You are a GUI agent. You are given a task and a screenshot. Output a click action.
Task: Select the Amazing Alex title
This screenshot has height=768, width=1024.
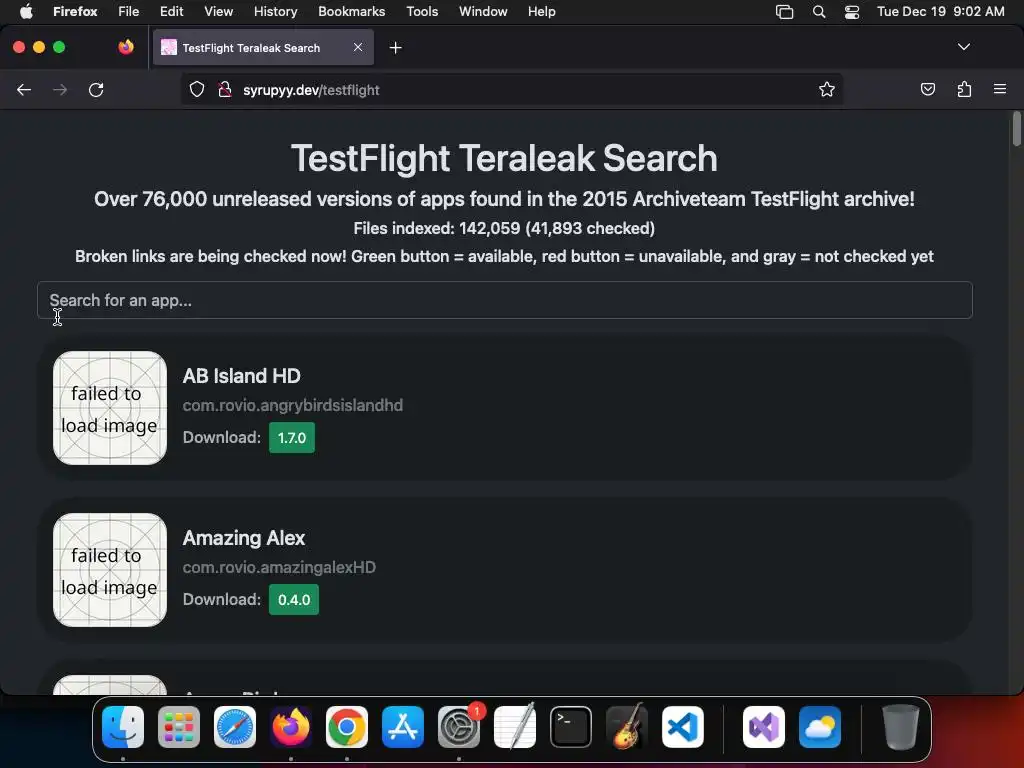[x=244, y=538]
